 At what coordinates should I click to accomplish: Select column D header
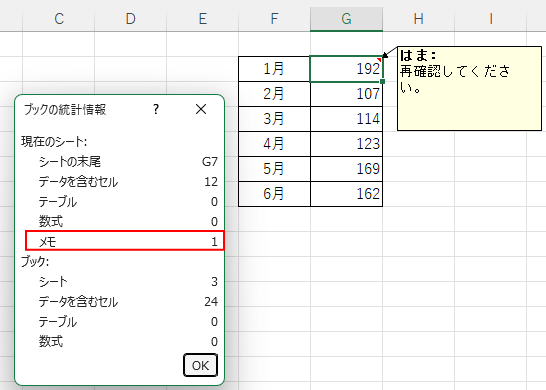[131, 19]
